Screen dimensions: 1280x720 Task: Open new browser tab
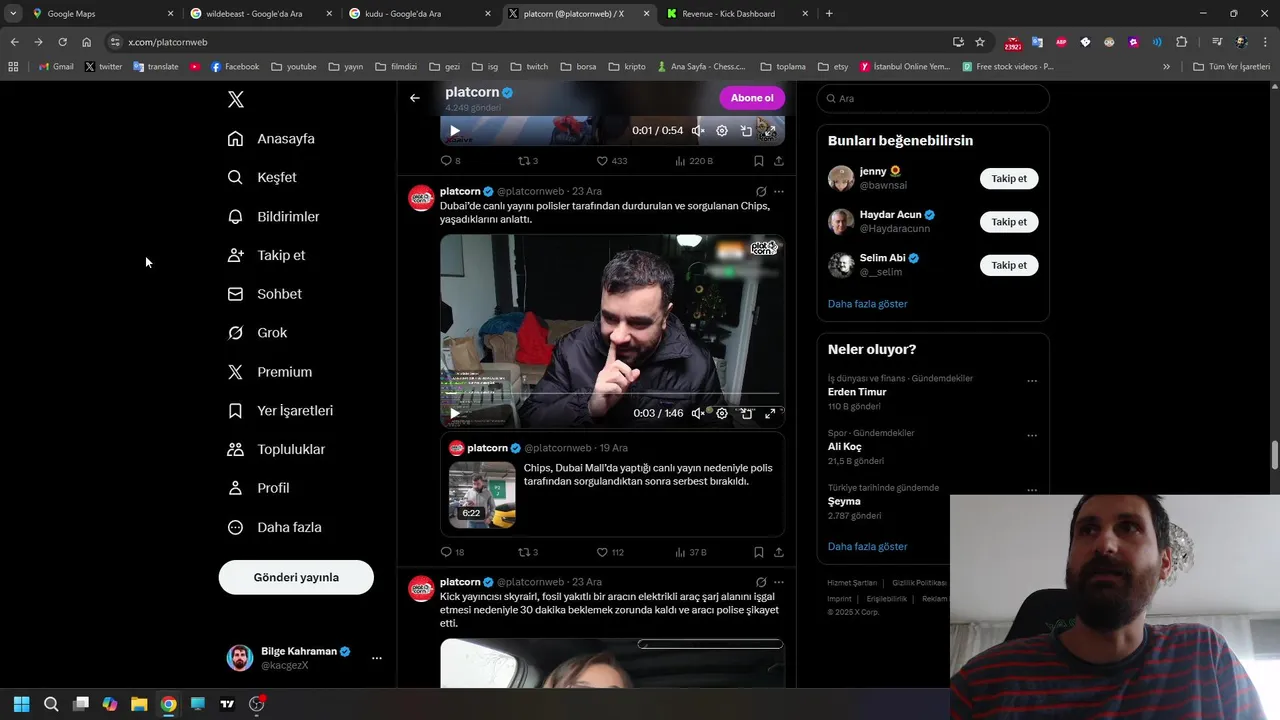click(x=829, y=14)
